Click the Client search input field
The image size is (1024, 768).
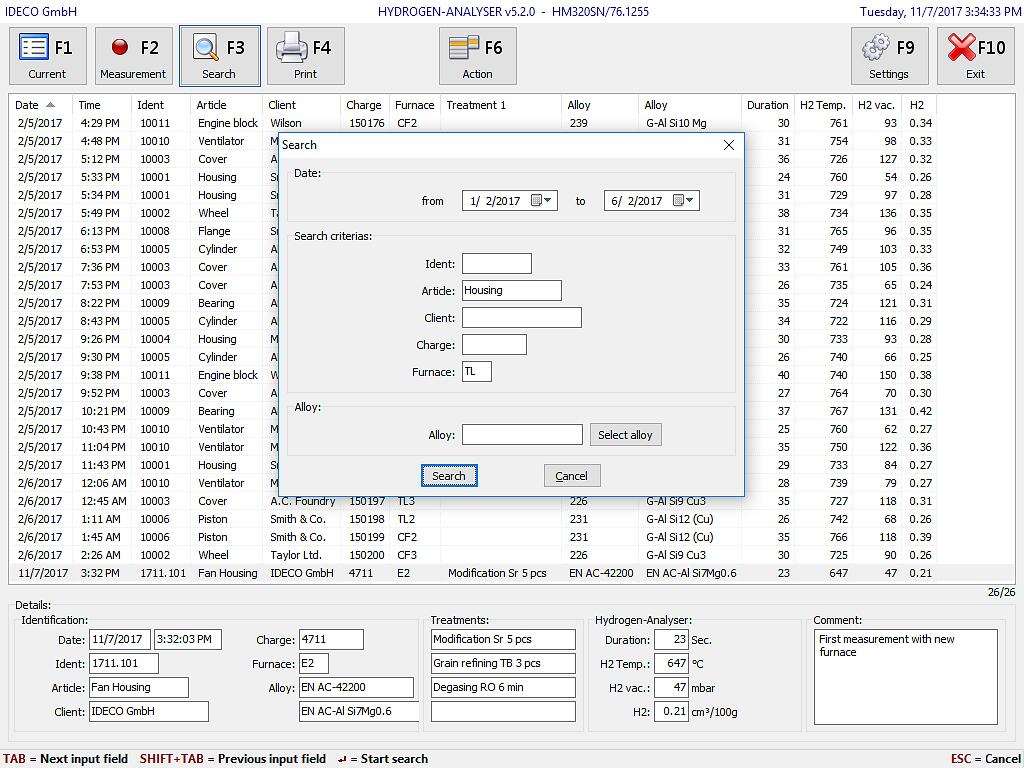pyautogui.click(x=521, y=318)
